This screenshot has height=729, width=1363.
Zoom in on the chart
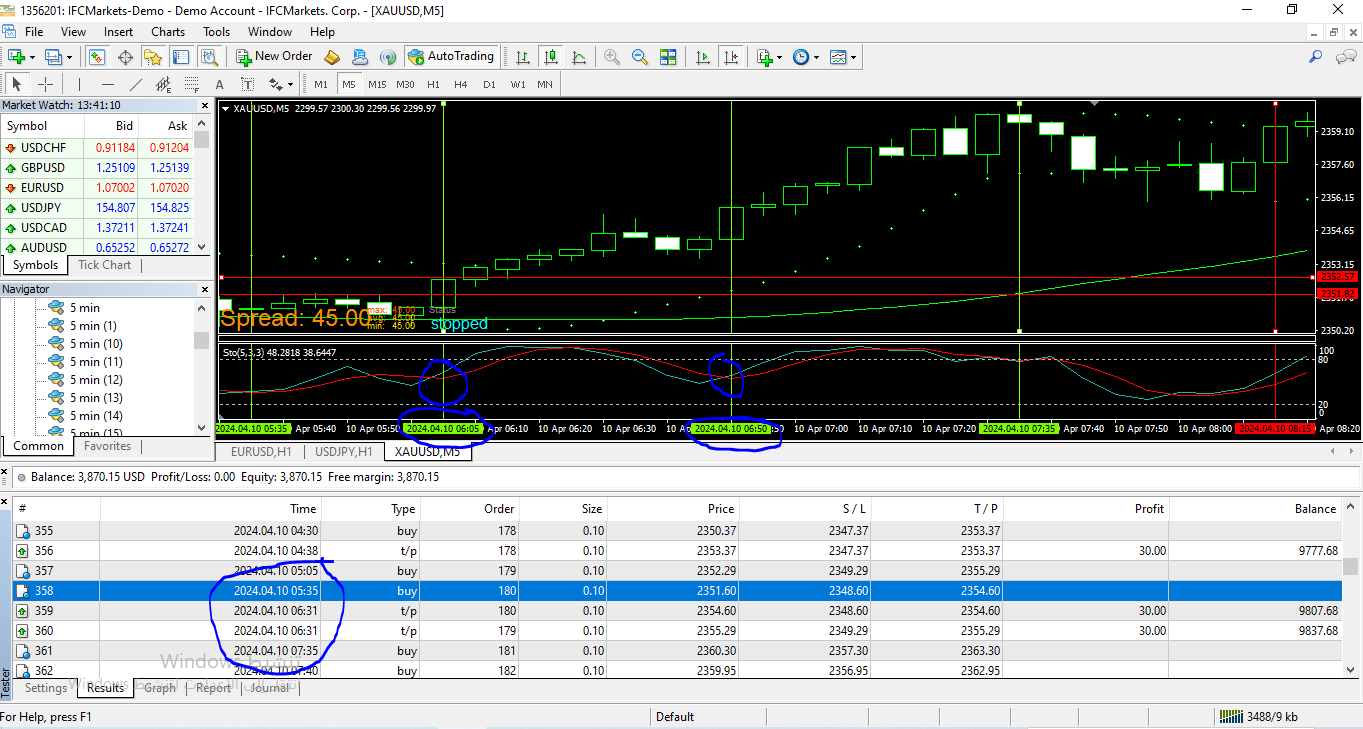coord(611,57)
